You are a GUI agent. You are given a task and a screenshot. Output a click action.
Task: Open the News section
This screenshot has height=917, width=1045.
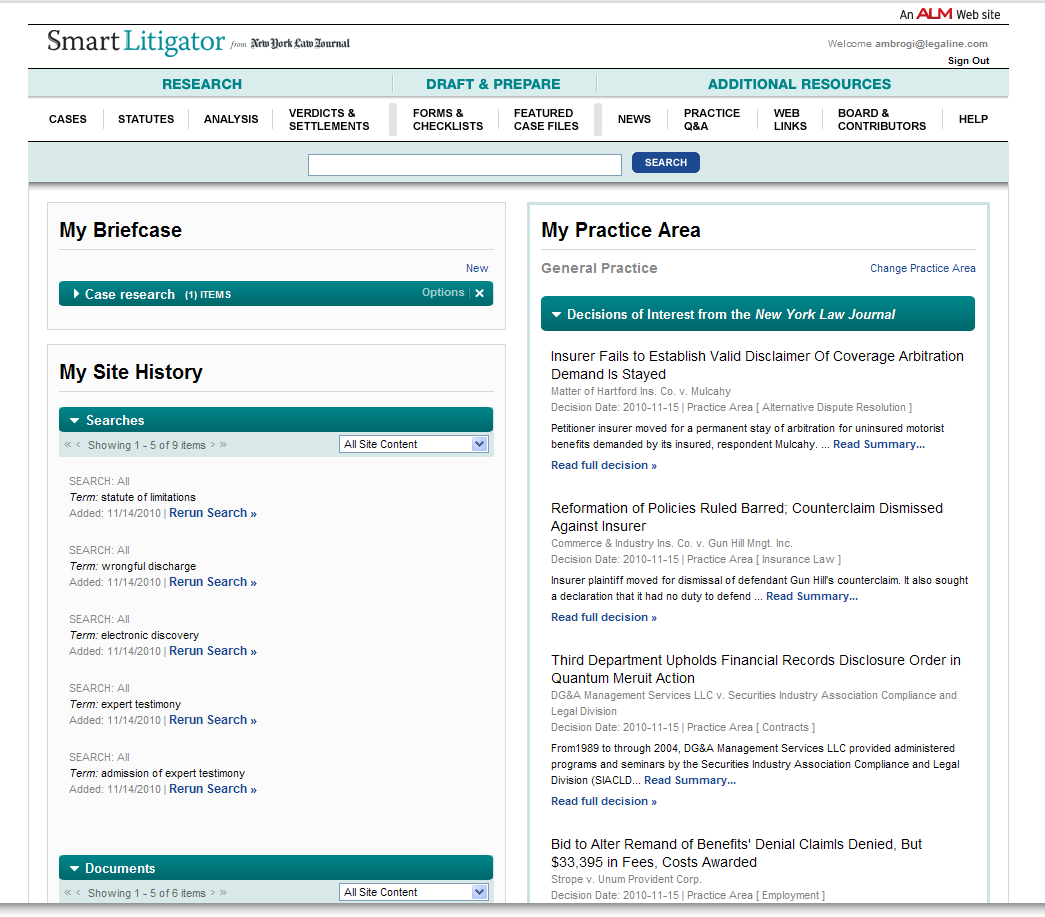click(634, 119)
